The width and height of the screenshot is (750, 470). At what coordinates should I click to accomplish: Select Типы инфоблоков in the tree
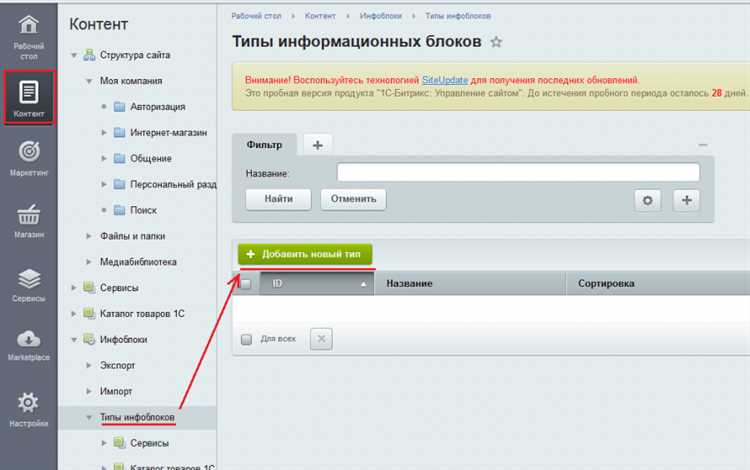coord(137,417)
